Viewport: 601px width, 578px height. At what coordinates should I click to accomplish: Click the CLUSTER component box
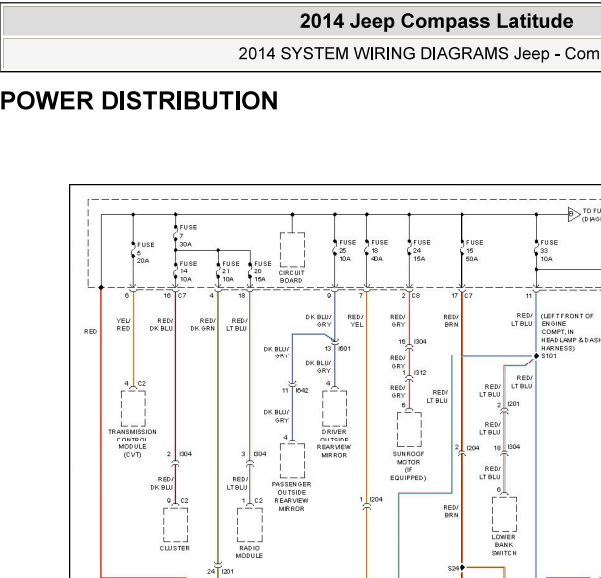(x=175, y=525)
